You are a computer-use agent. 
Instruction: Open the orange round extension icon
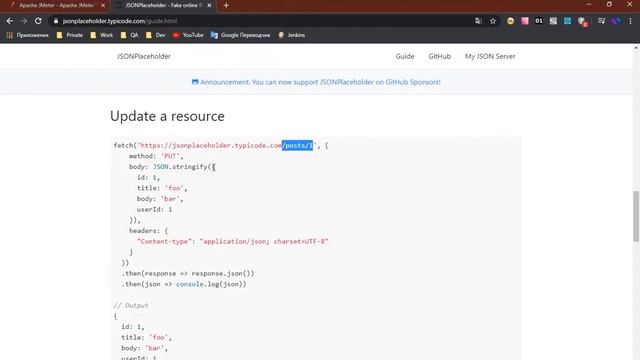click(510, 21)
